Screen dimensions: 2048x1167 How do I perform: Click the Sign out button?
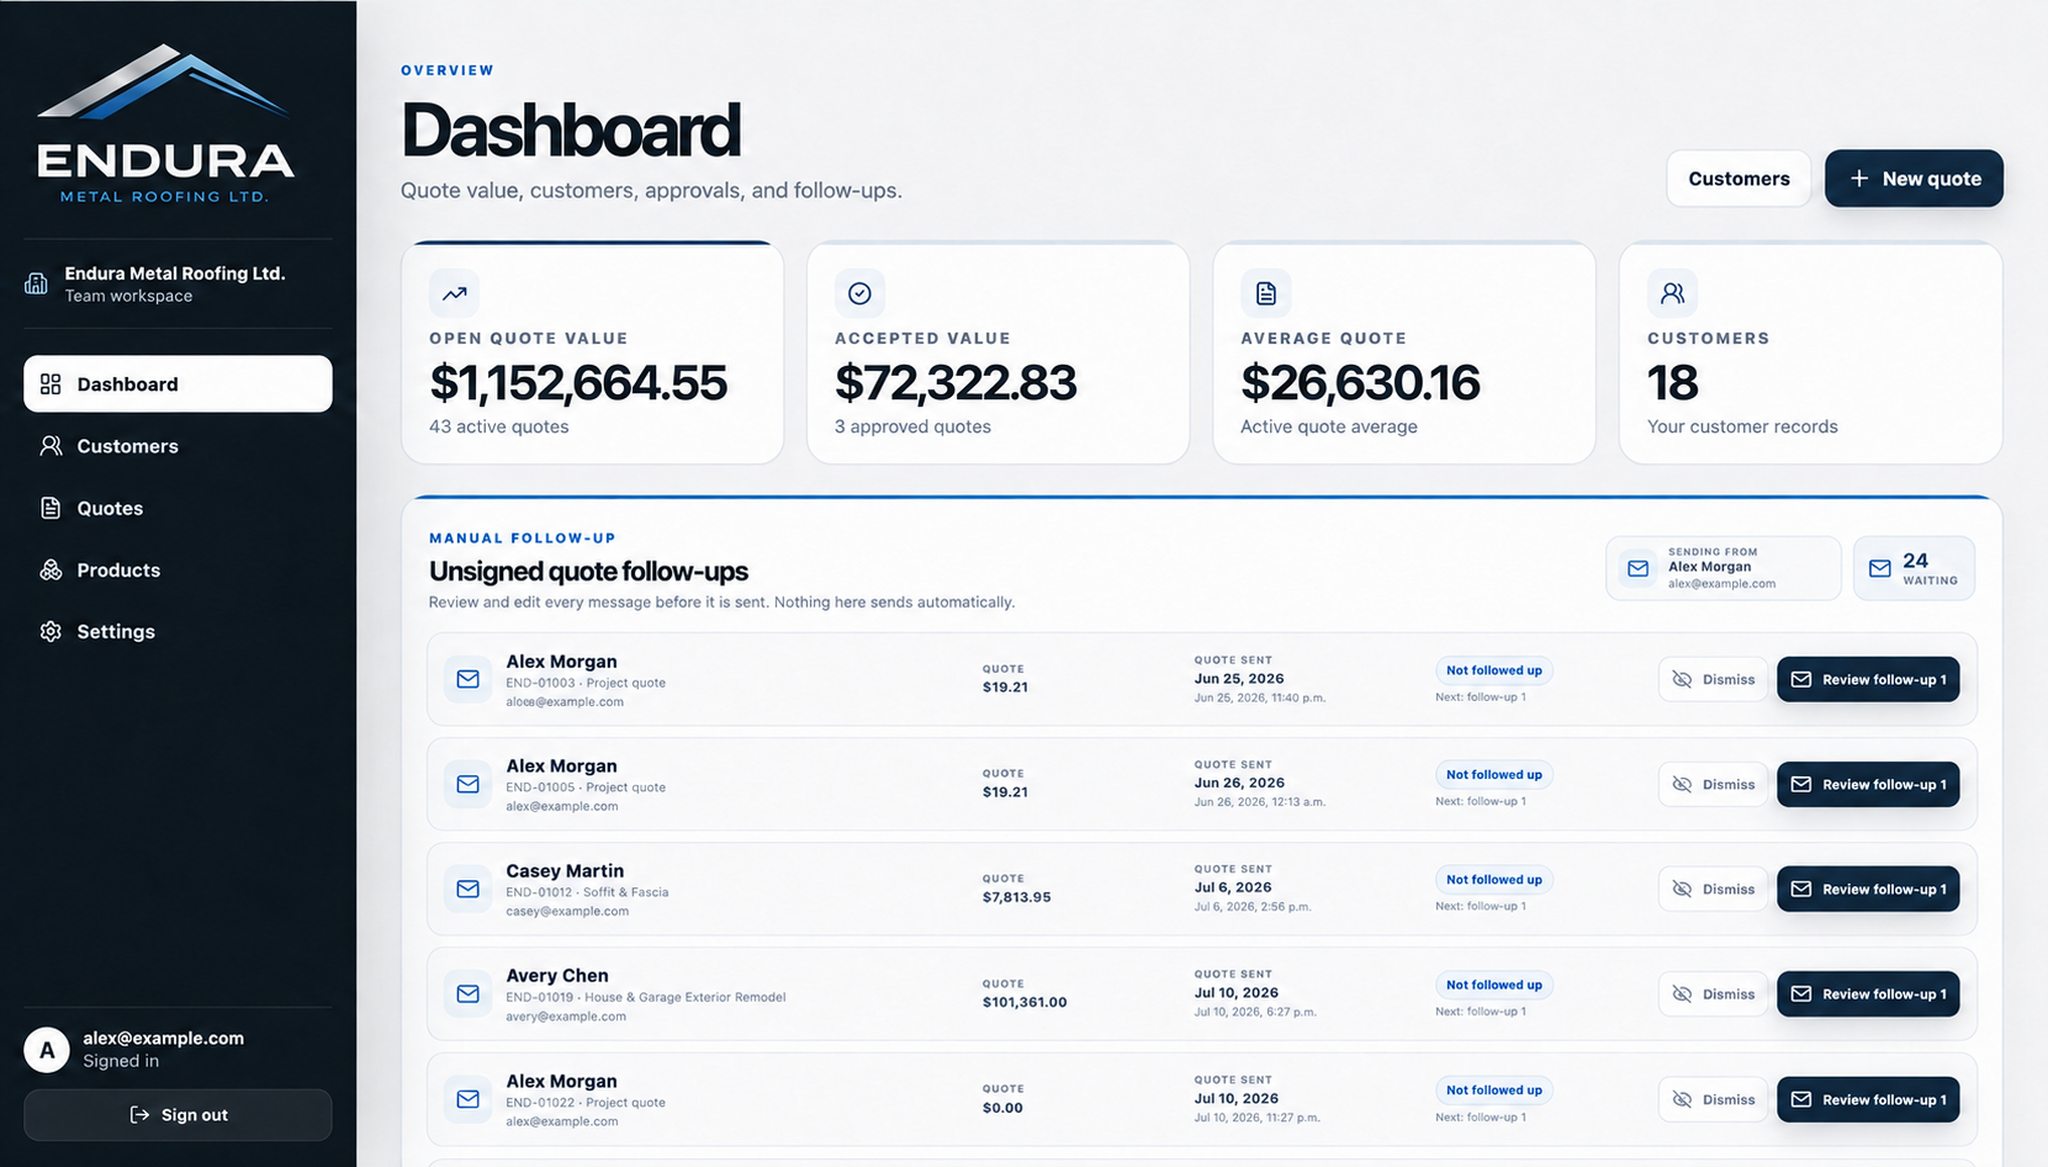[178, 1115]
